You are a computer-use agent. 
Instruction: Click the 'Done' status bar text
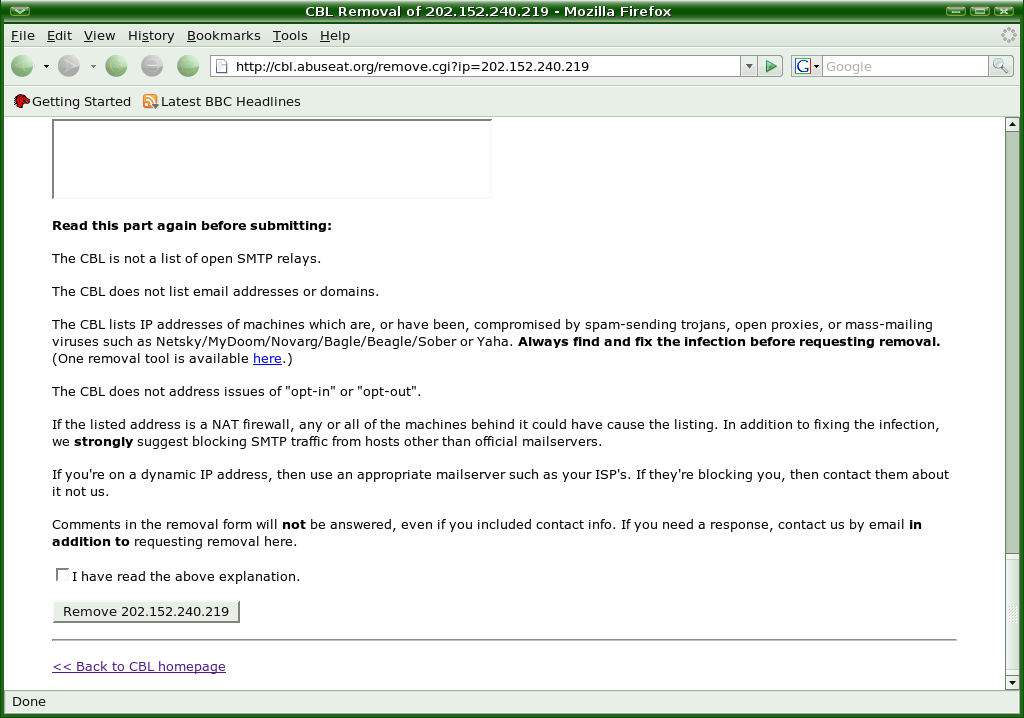pos(29,702)
